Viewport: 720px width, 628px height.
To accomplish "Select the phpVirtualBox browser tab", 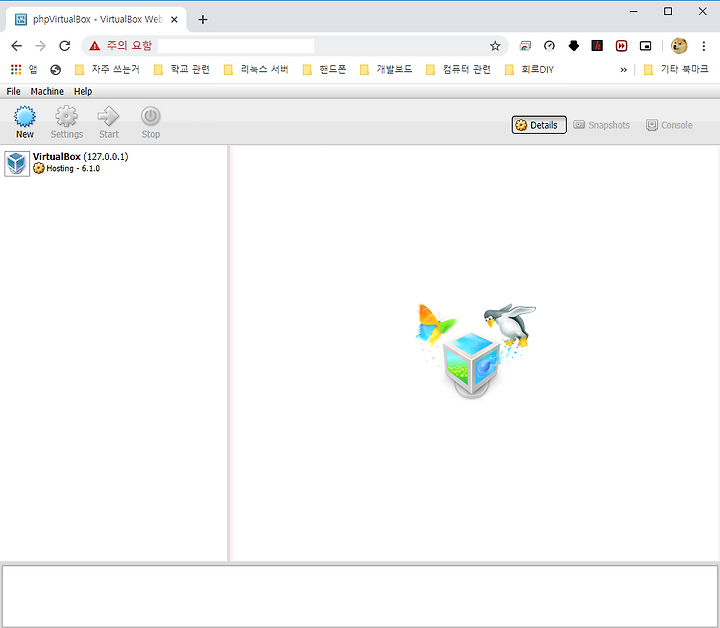I will pos(96,20).
